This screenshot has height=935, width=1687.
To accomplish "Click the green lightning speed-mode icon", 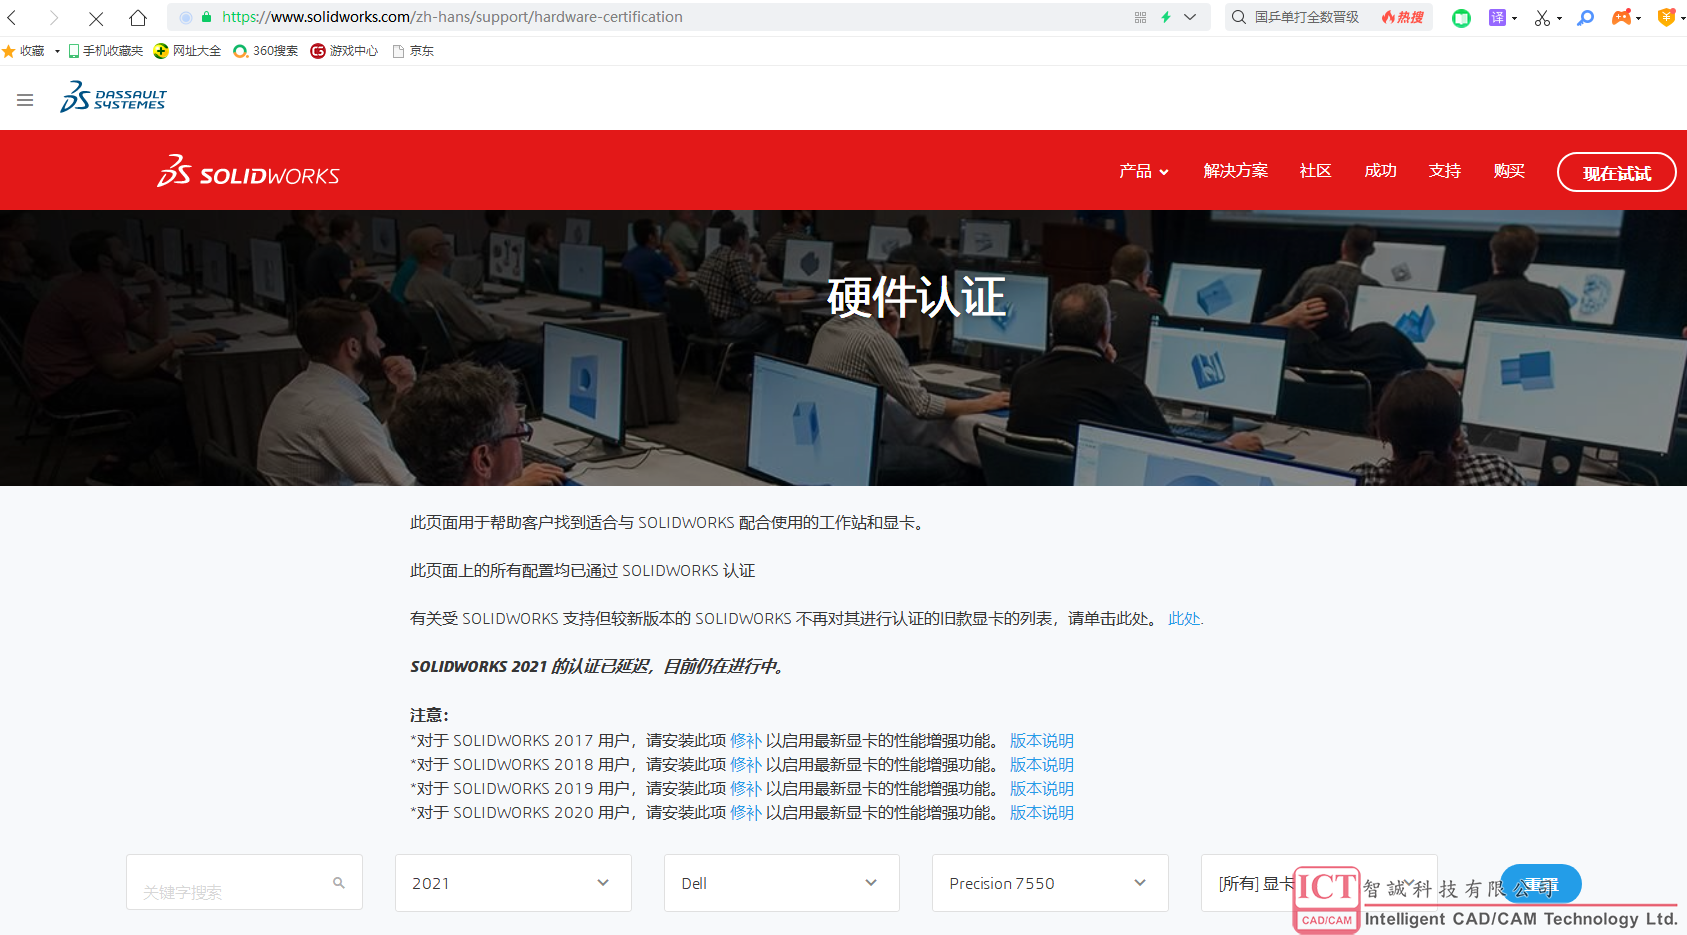I will click(1166, 17).
